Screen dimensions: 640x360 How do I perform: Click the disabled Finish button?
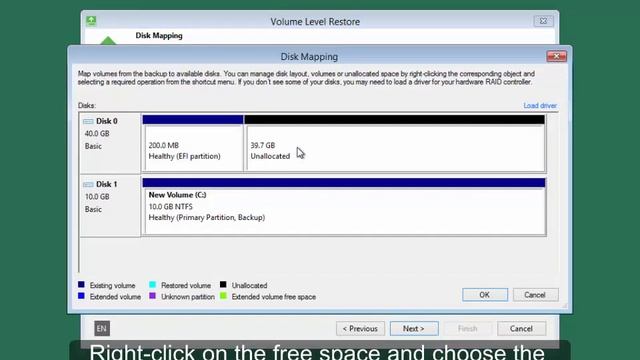(x=467, y=329)
